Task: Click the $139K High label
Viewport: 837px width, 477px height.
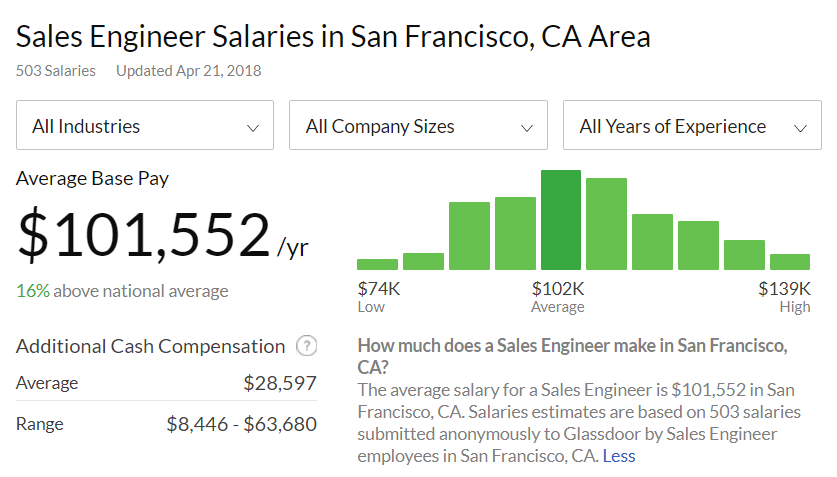Action: tap(784, 297)
